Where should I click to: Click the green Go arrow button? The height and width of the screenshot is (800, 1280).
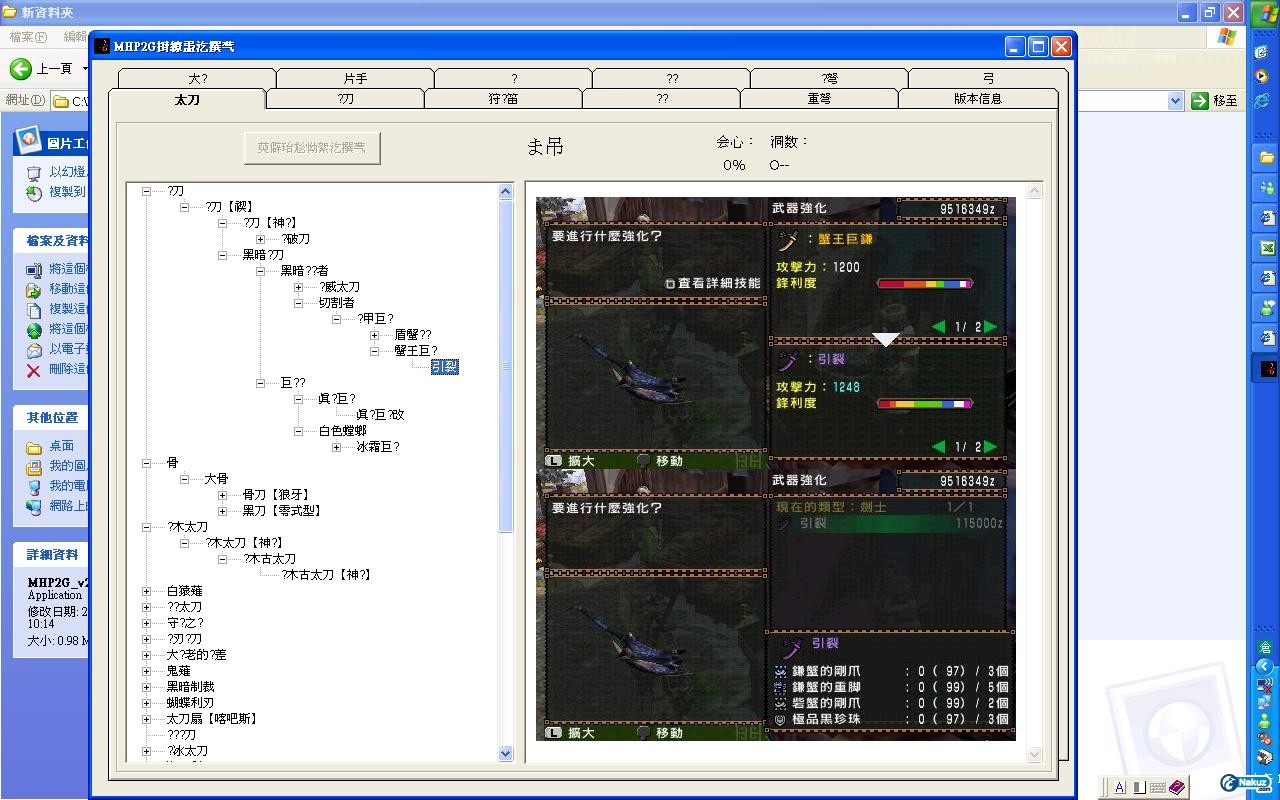(x=1200, y=100)
